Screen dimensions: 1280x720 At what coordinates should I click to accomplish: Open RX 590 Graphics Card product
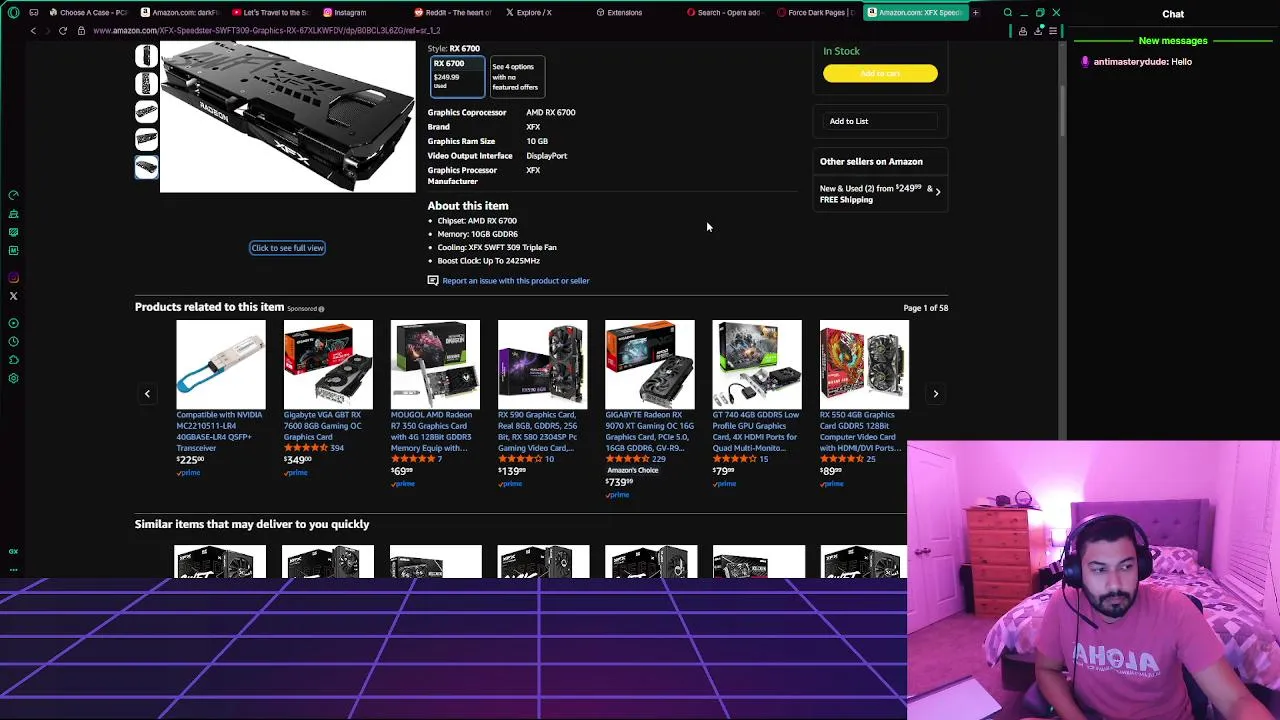click(538, 431)
